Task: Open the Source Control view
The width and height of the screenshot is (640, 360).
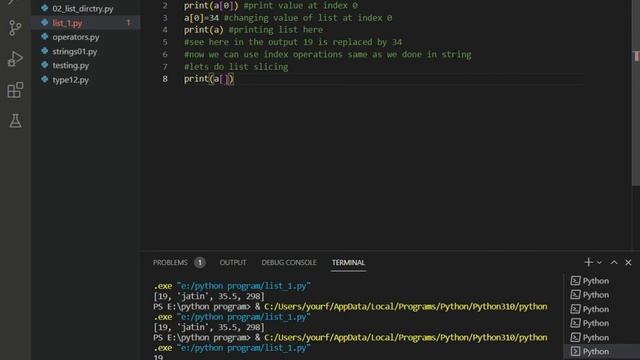Action: [15, 28]
